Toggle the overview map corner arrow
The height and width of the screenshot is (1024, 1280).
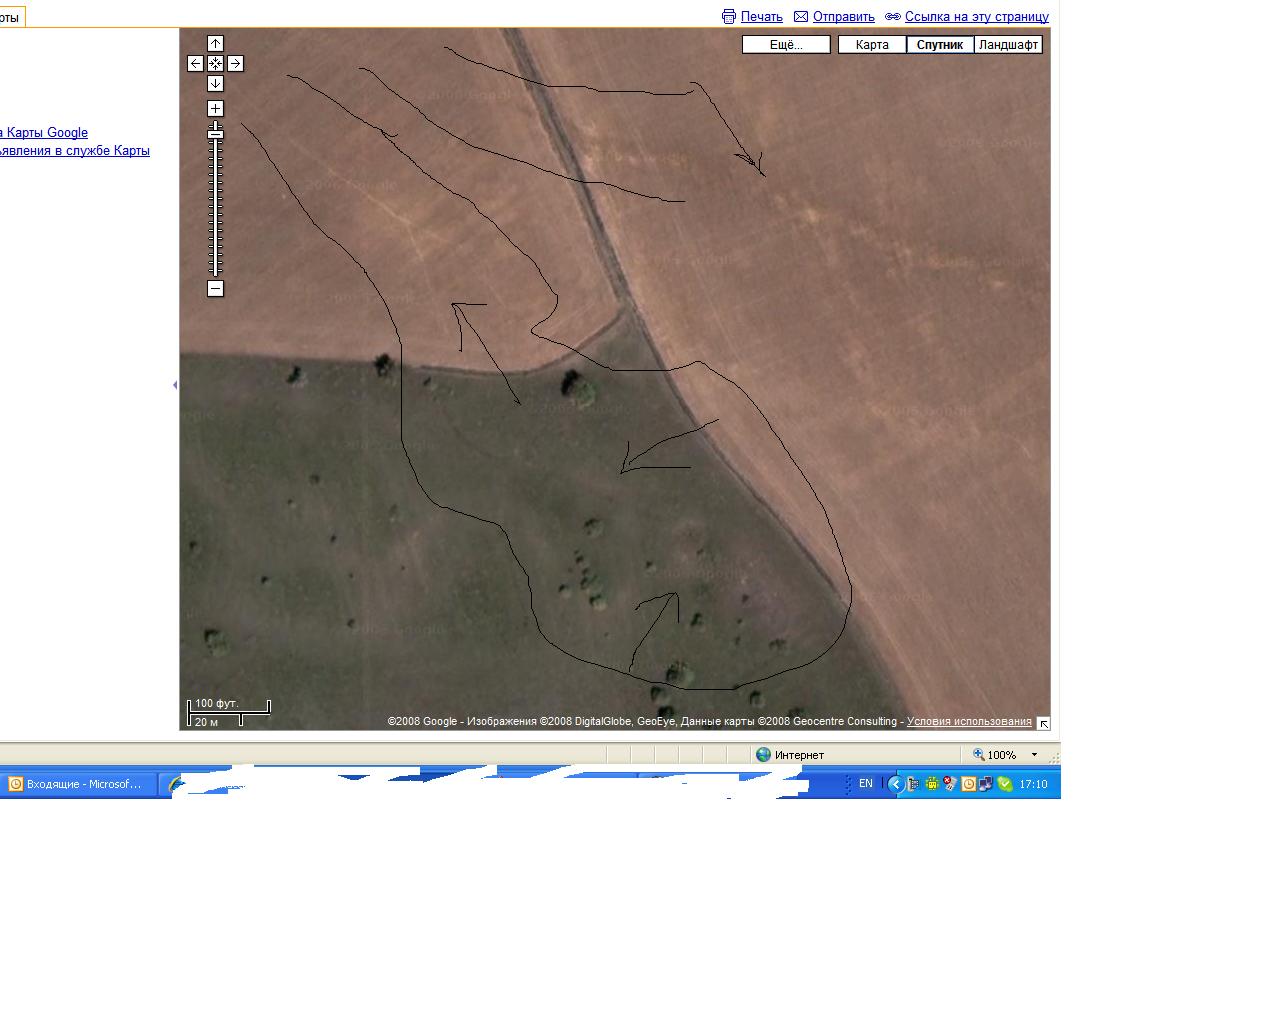[x=1043, y=723]
